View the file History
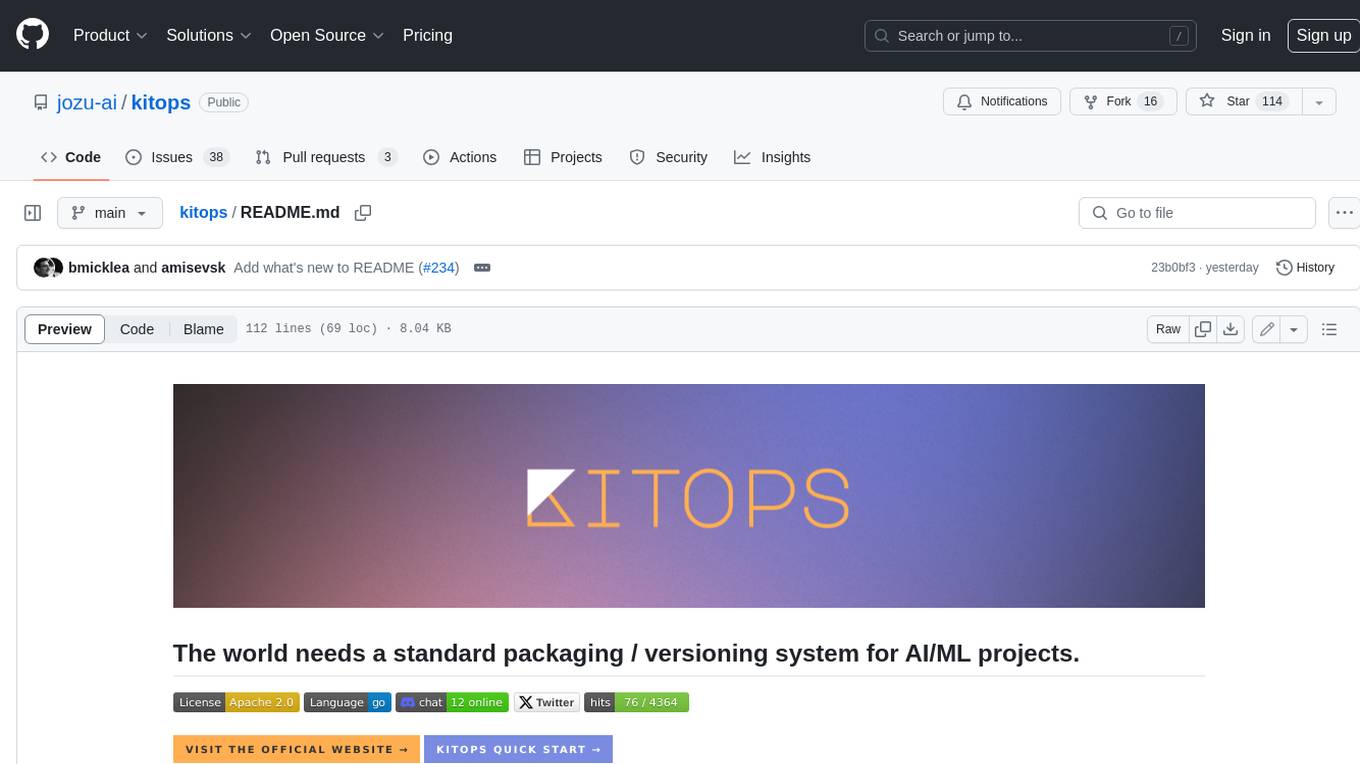This screenshot has width=1360, height=764. pyautogui.click(x=1305, y=268)
